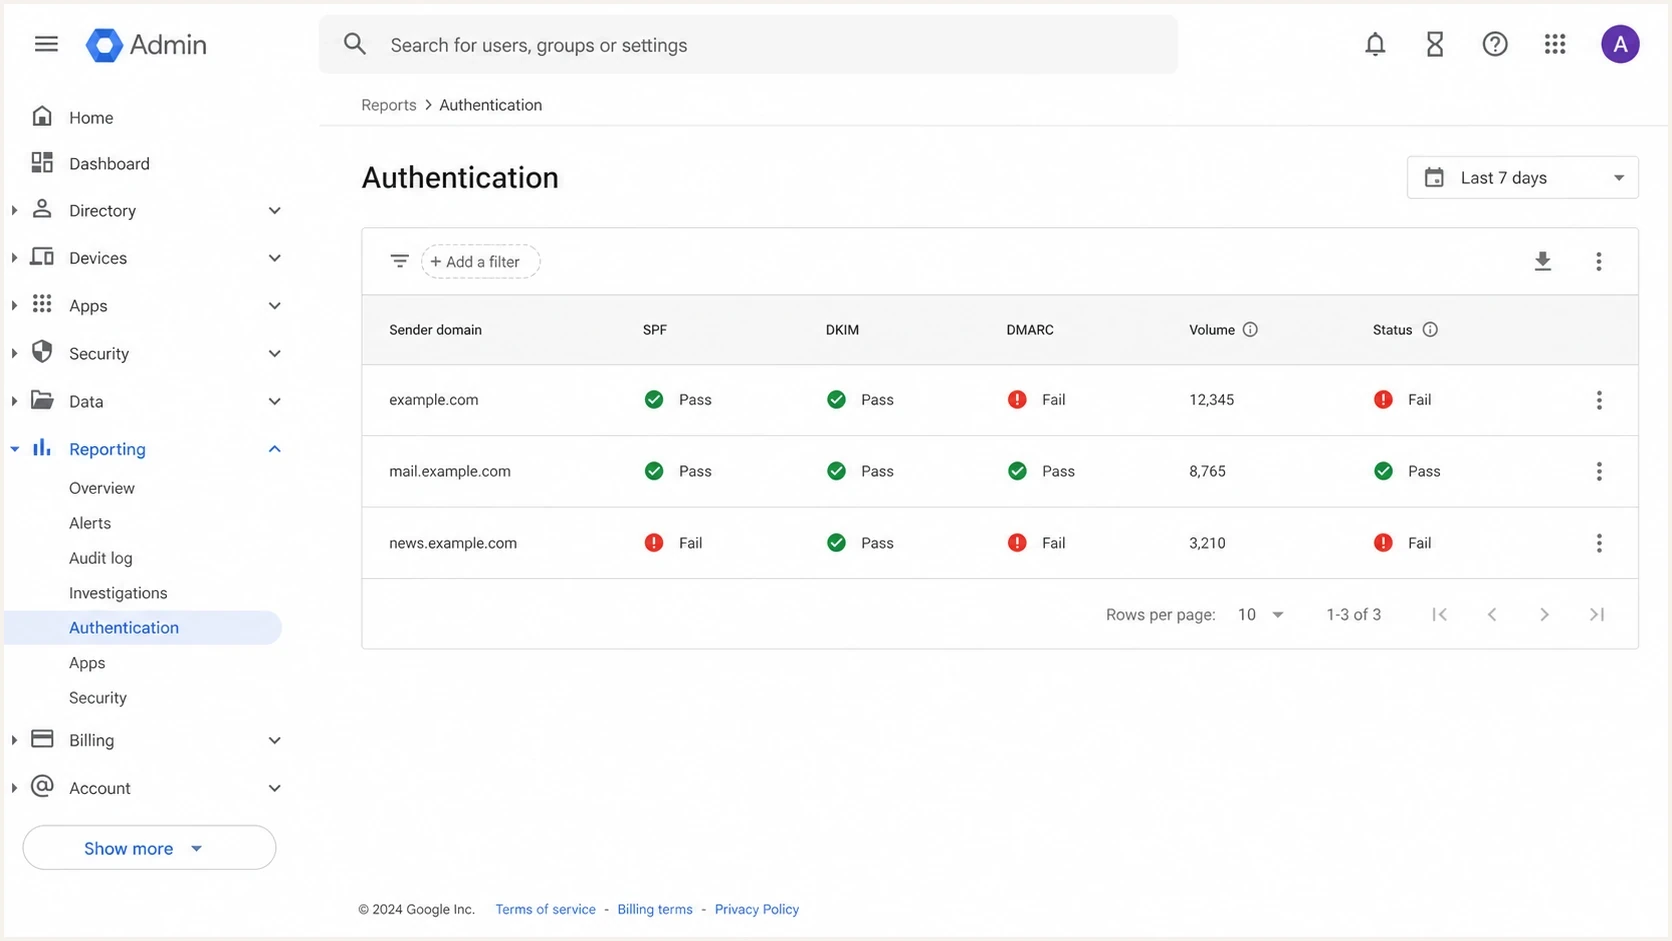Collapse the Reporting section chevron

coord(275,449)
